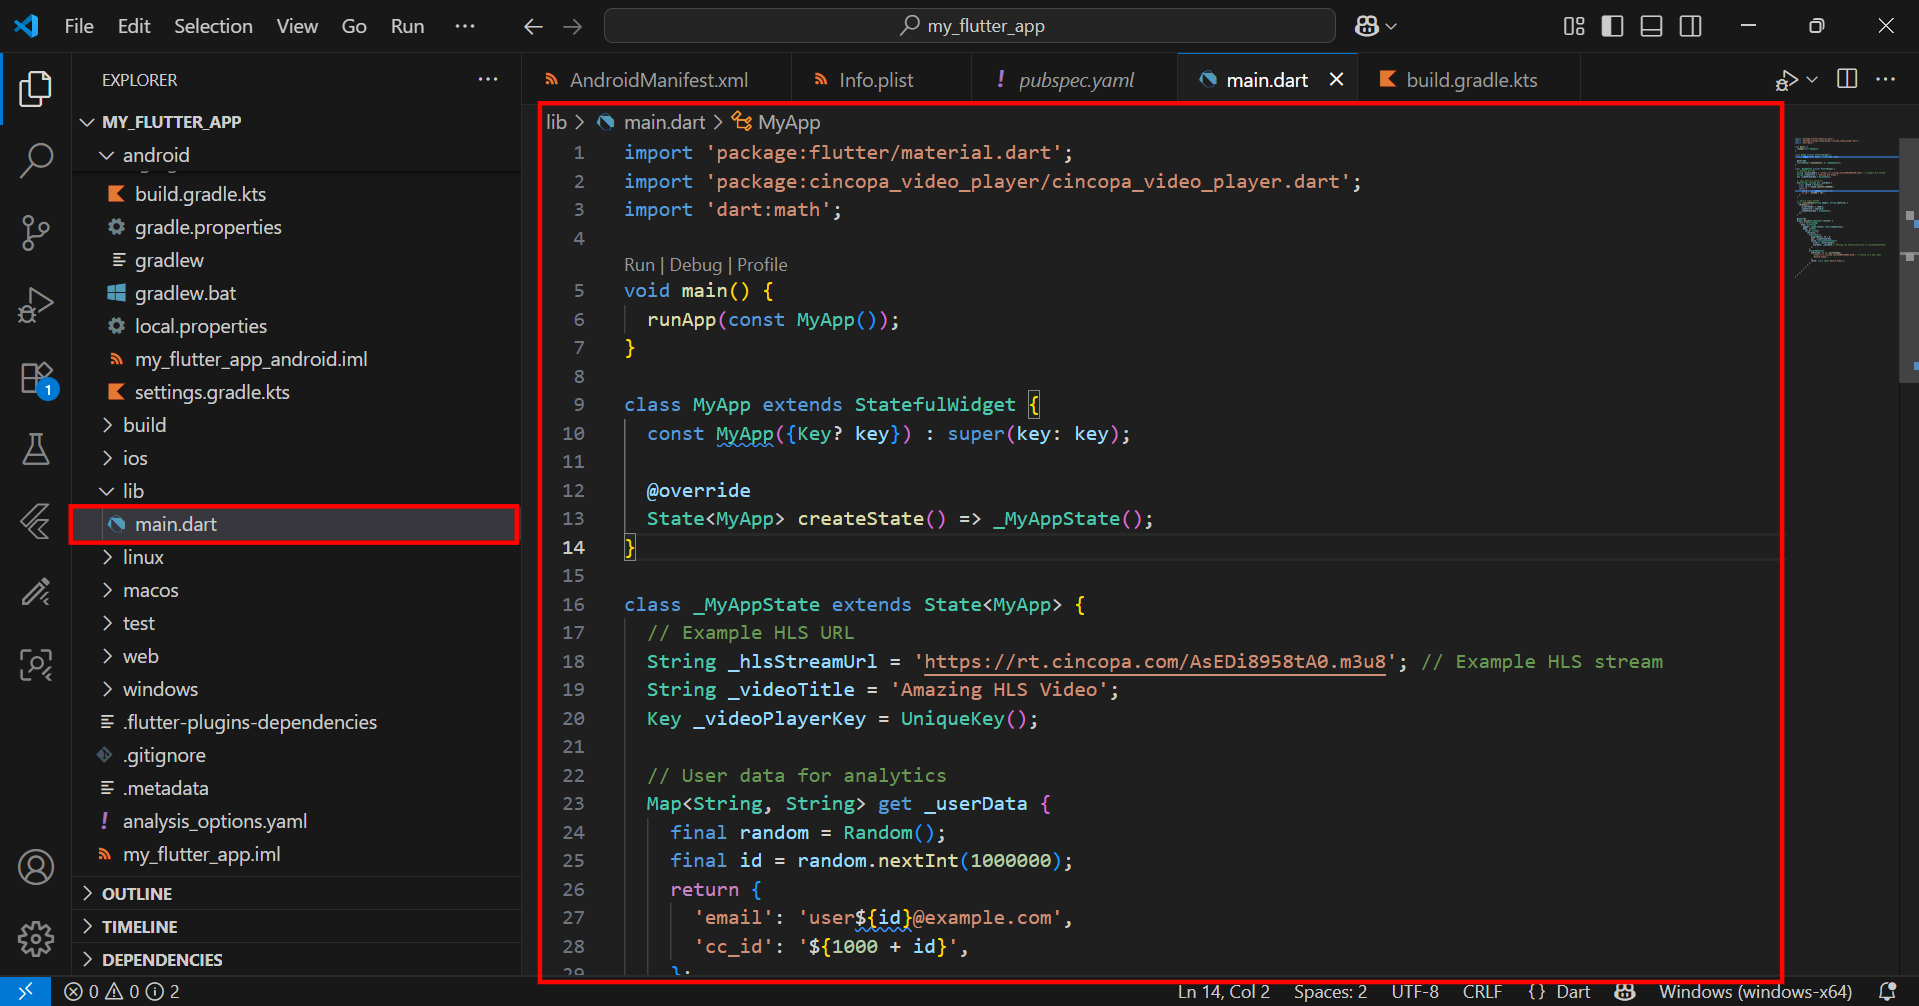
Task: Open the run button dropdown arrow
Action: (1812, 80)
